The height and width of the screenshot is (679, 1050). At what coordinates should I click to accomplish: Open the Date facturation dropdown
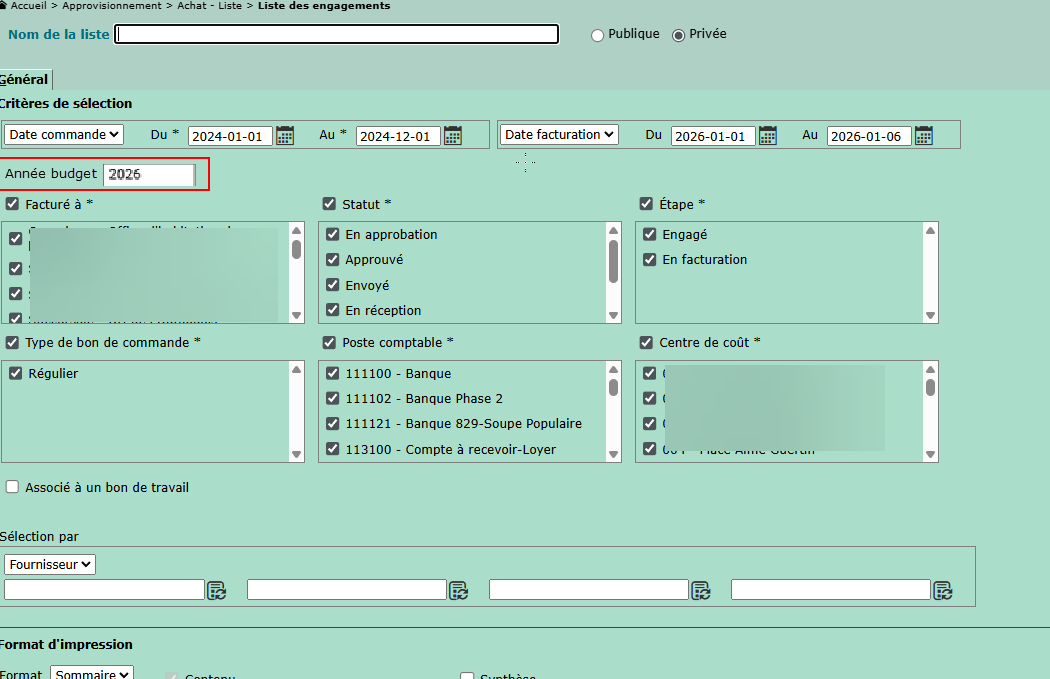(x=559, y=134)
